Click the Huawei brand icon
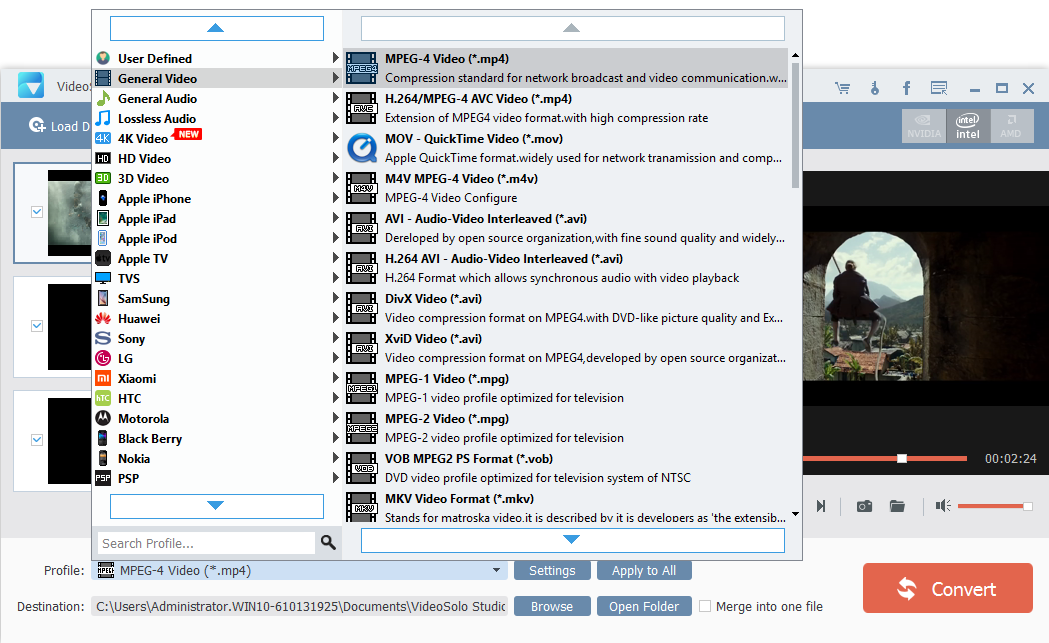The height and width of the screenshot is (643, 1049). click(103, 318)
